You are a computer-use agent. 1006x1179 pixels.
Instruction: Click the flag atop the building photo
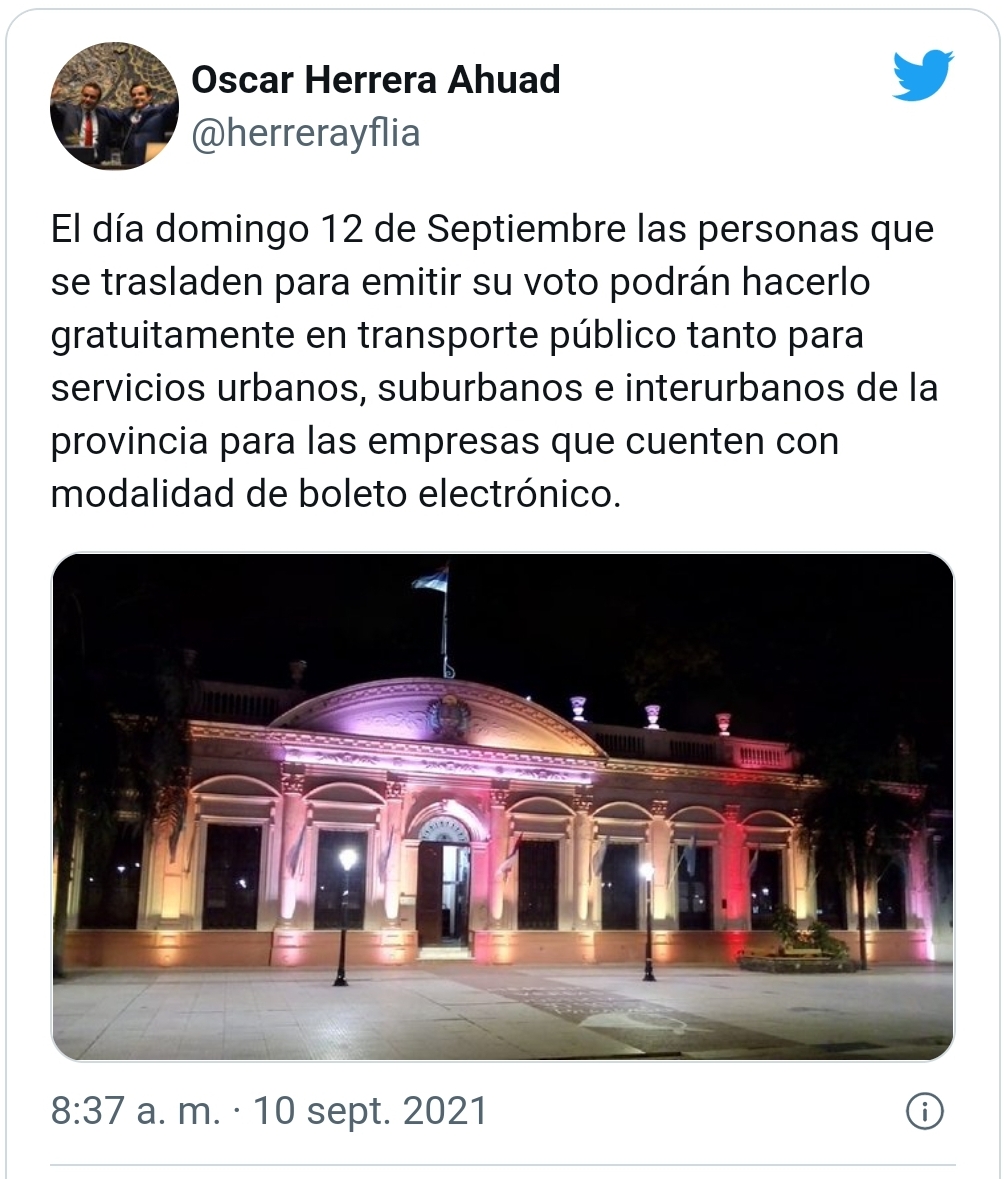tap(430, 579)
